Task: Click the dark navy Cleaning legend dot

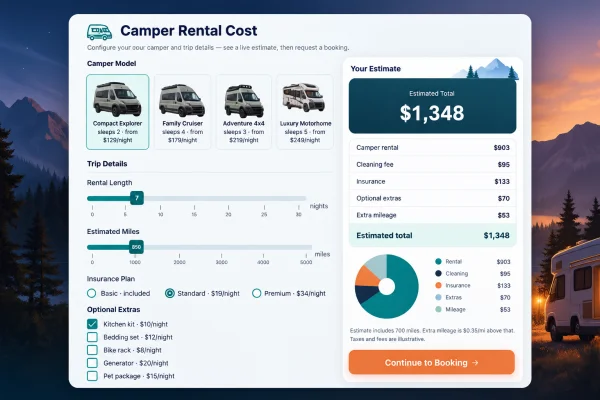Action: tap(439, 273)
